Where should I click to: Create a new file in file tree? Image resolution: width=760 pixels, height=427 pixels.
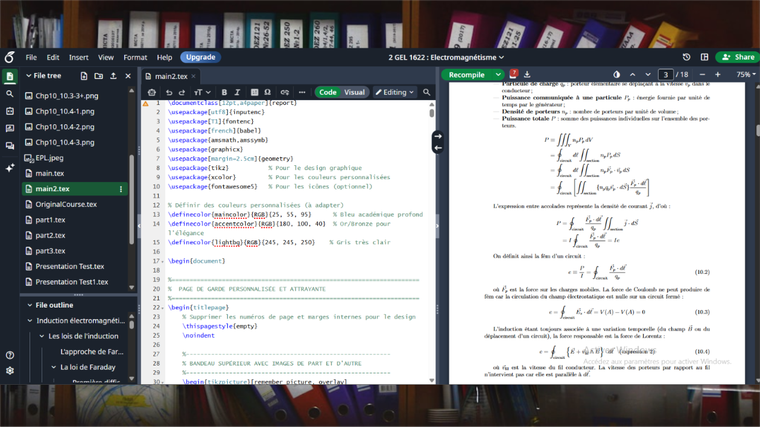pos(84,76)
